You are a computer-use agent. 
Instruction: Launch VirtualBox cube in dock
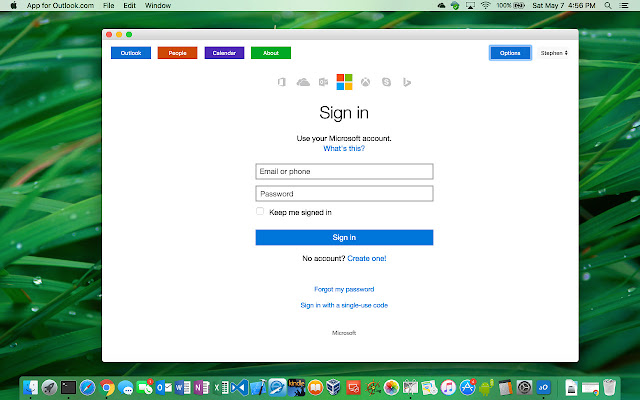pos(333,387)
